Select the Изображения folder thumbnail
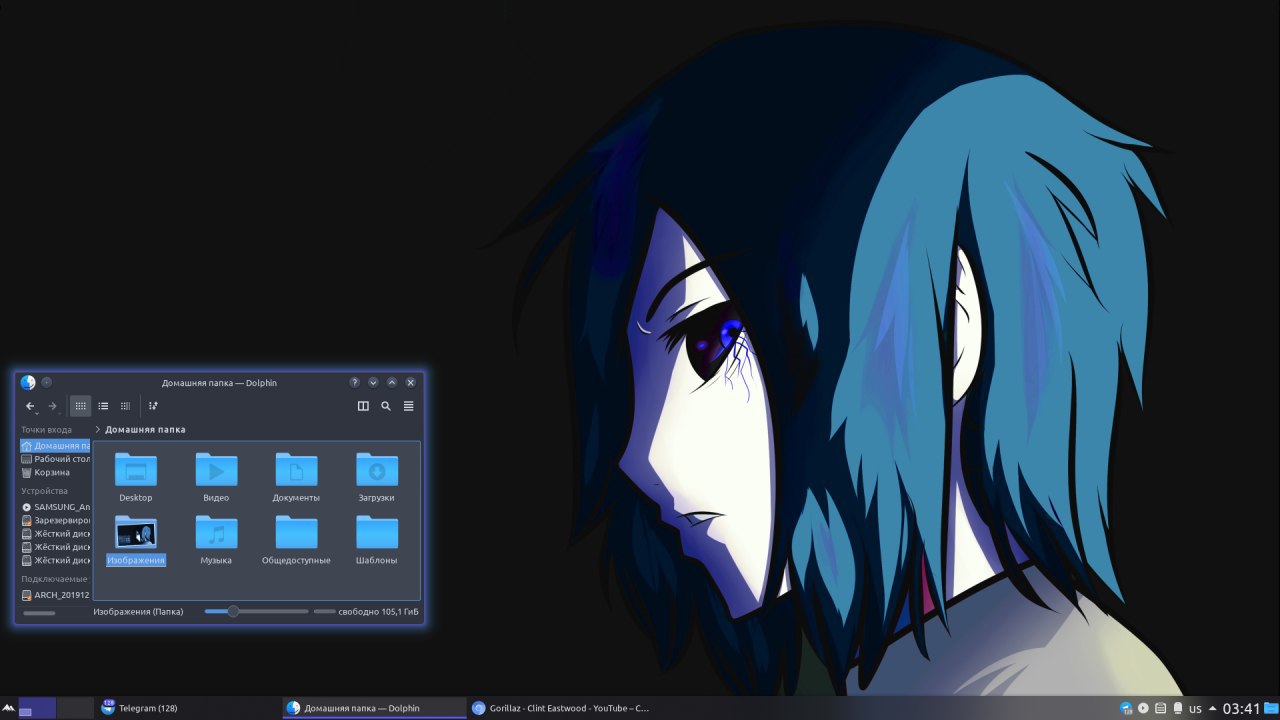The height and width of the screenshot is (720, 1280). pyautogui.click(x=136, y=532)
